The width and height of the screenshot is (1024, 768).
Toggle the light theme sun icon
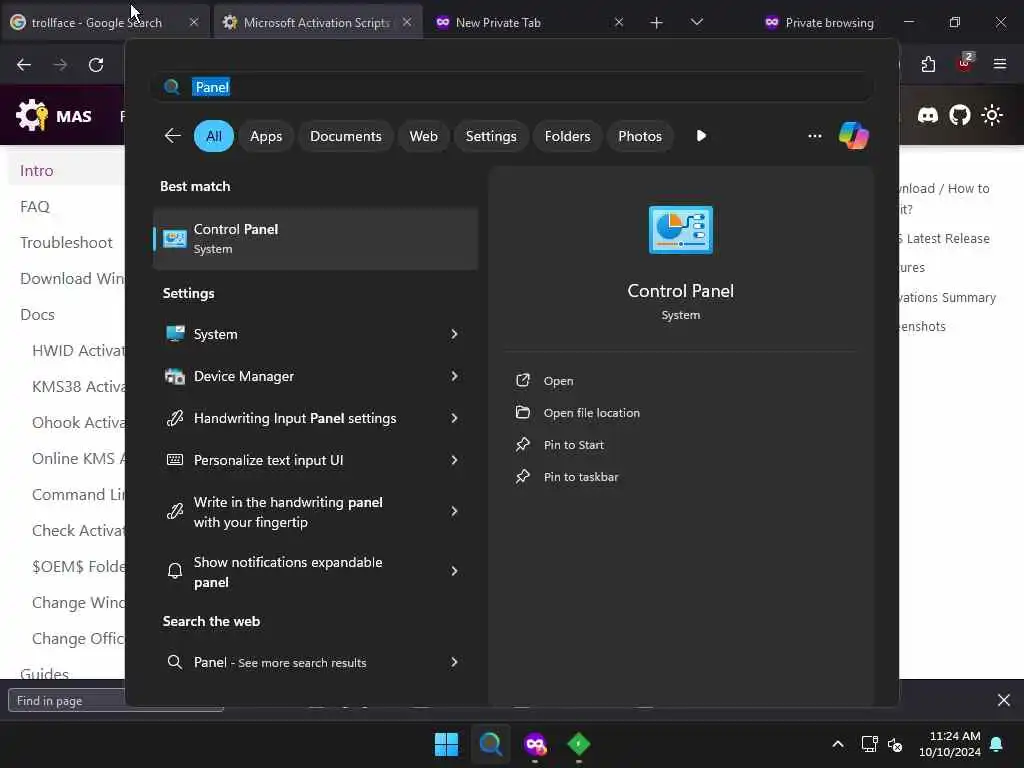pos(992,116)
